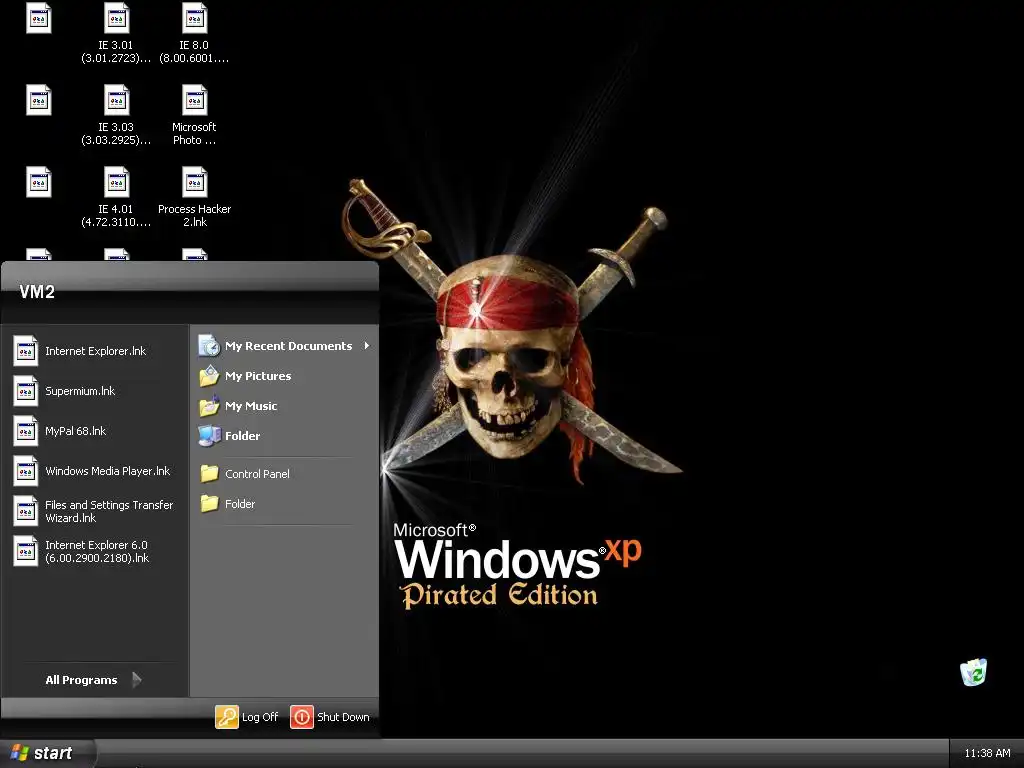The width and height of the screenshot is (1024, 768).
Task: Click the Log Off button
Action: pyautogui.click(x=247, y=716)
